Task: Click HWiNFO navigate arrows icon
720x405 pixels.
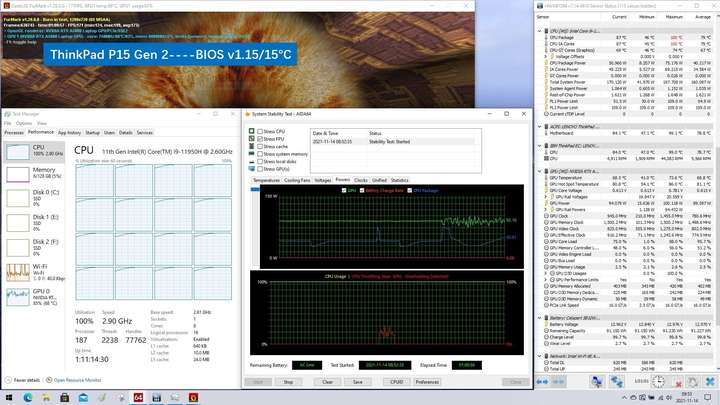Action: click(542, 382)
